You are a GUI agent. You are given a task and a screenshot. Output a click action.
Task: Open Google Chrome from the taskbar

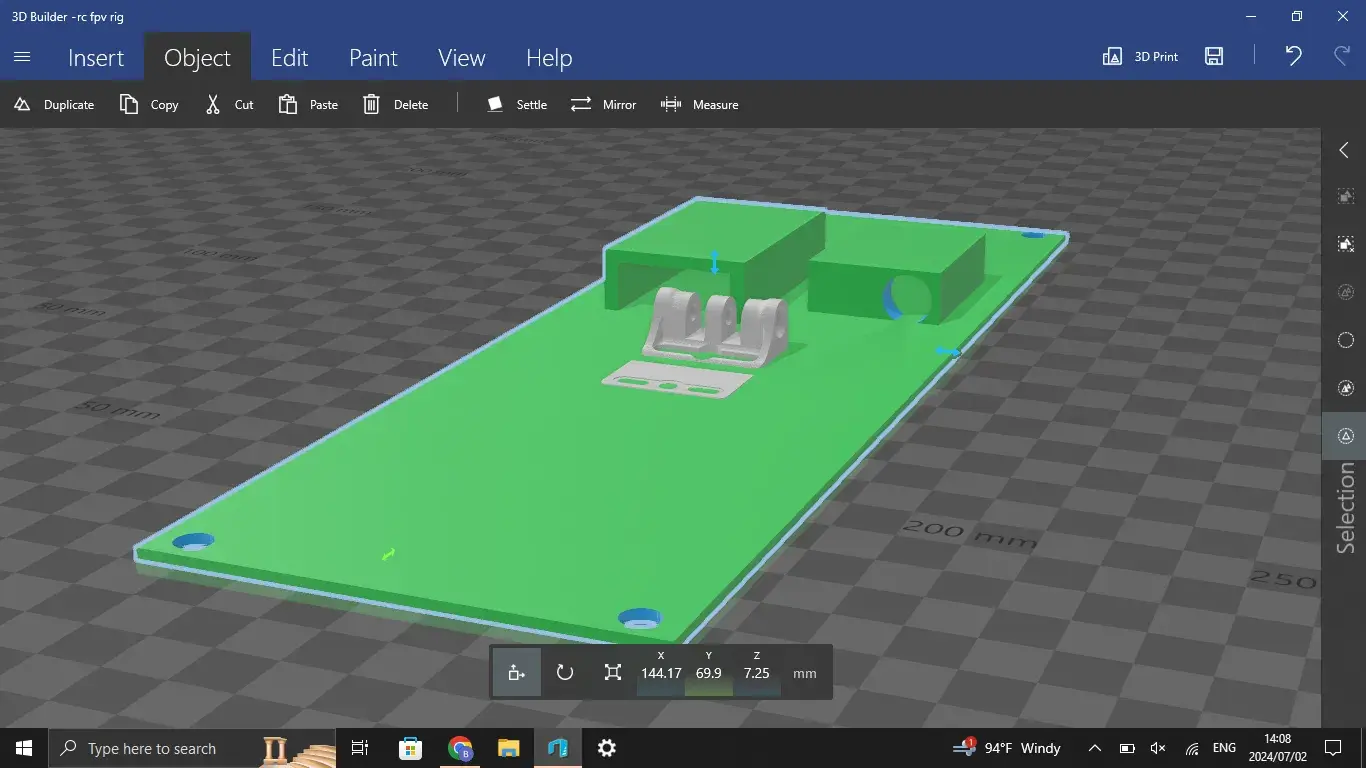click(460, 748)
